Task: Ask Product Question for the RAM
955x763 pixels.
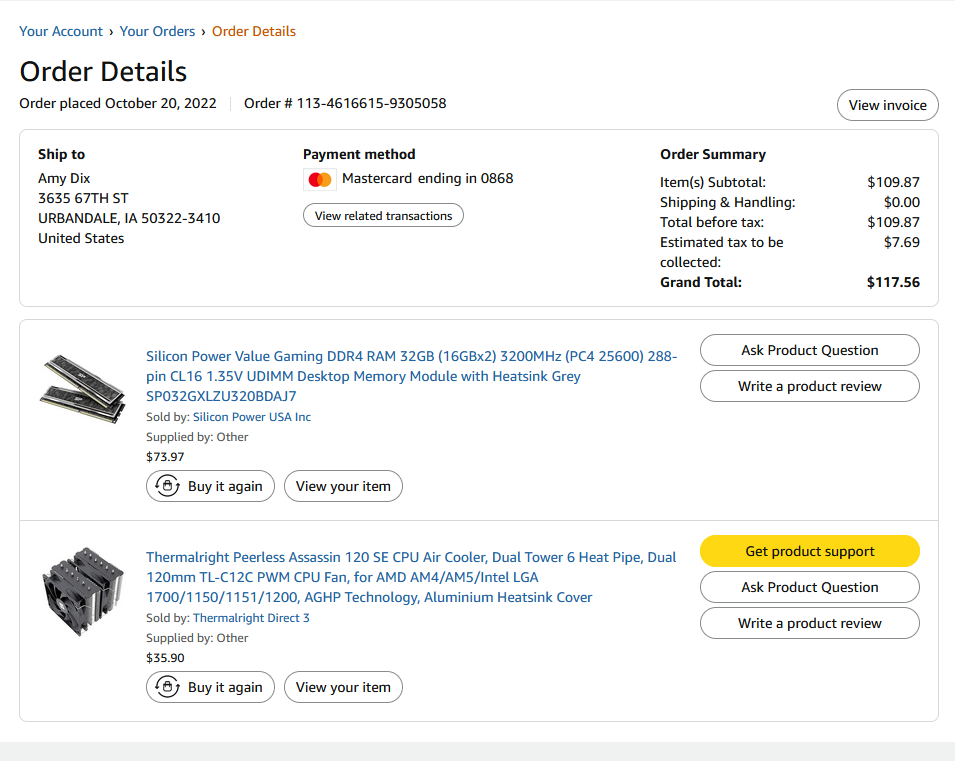Action: click(x=809, y=350)
